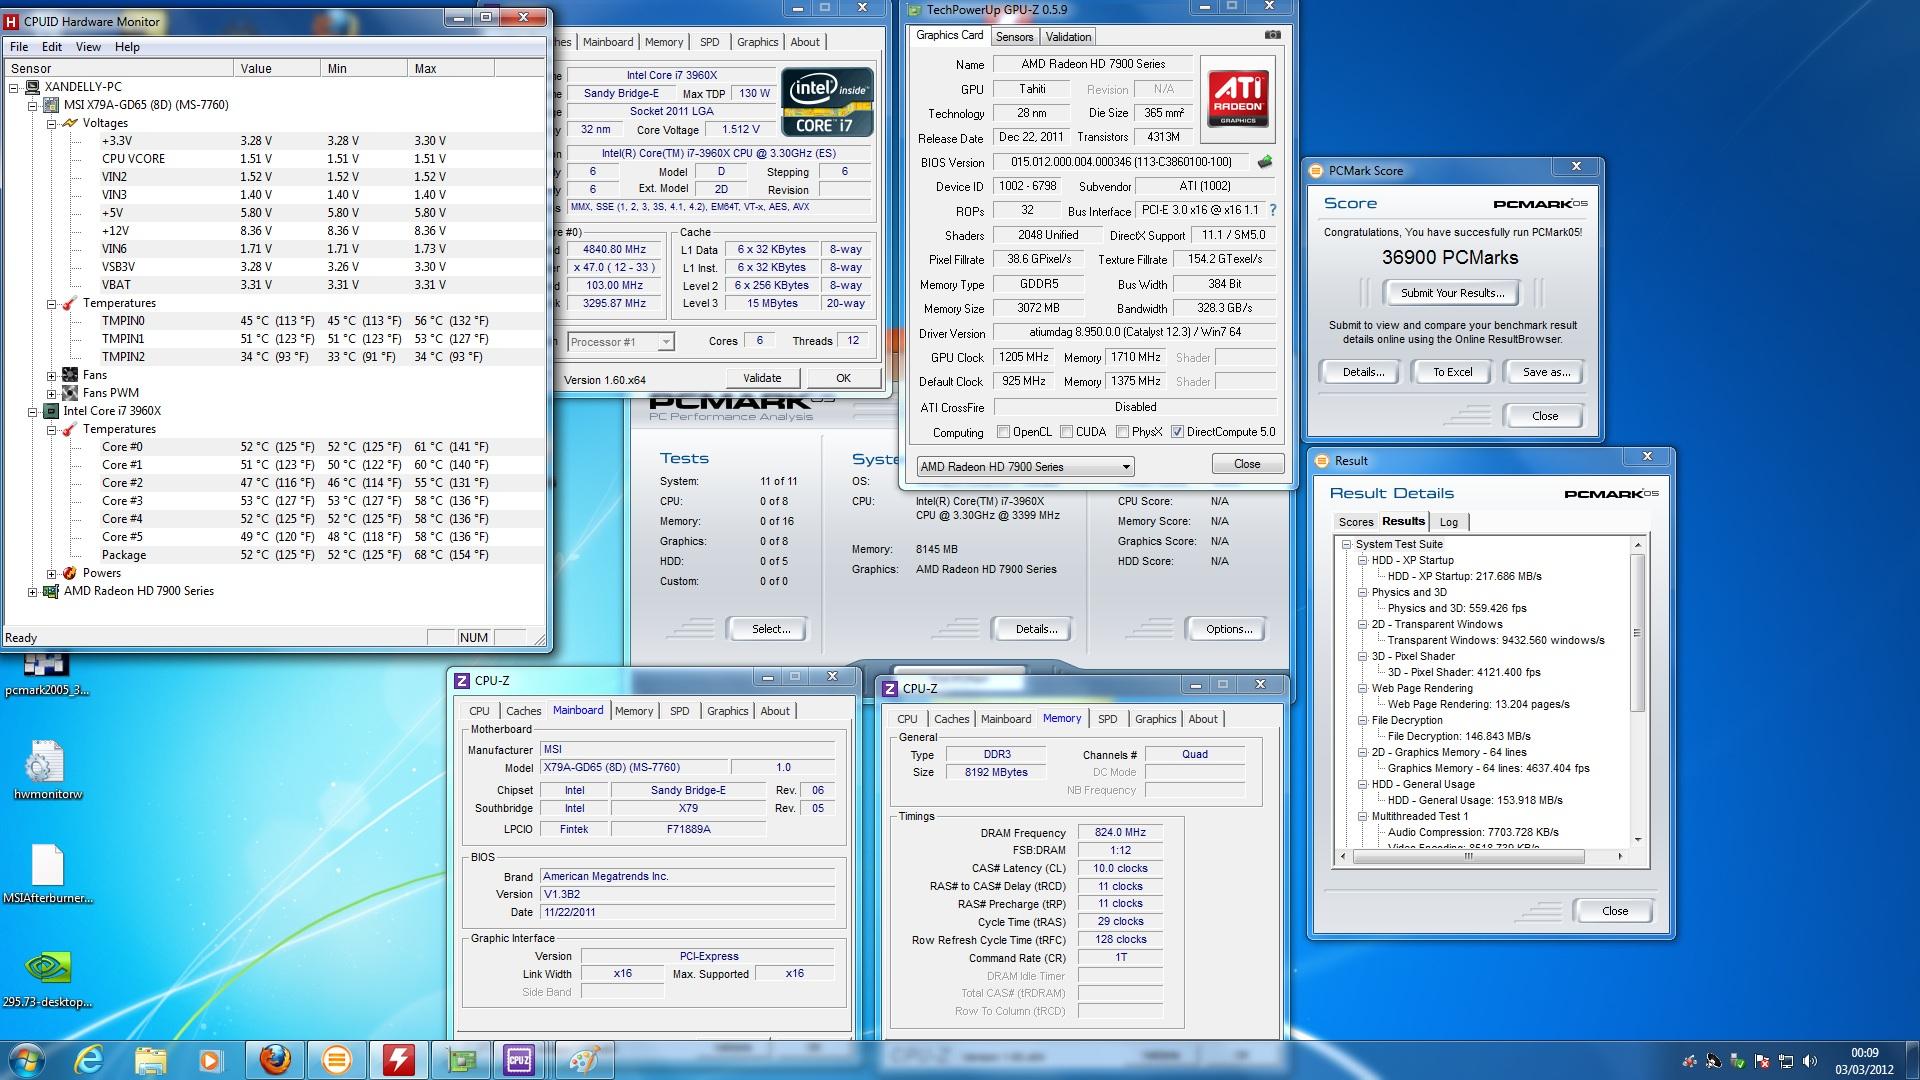Open the Log tab in Result Details
The height and width of the screenshot is (1080, 1920).
[1449, 522]
